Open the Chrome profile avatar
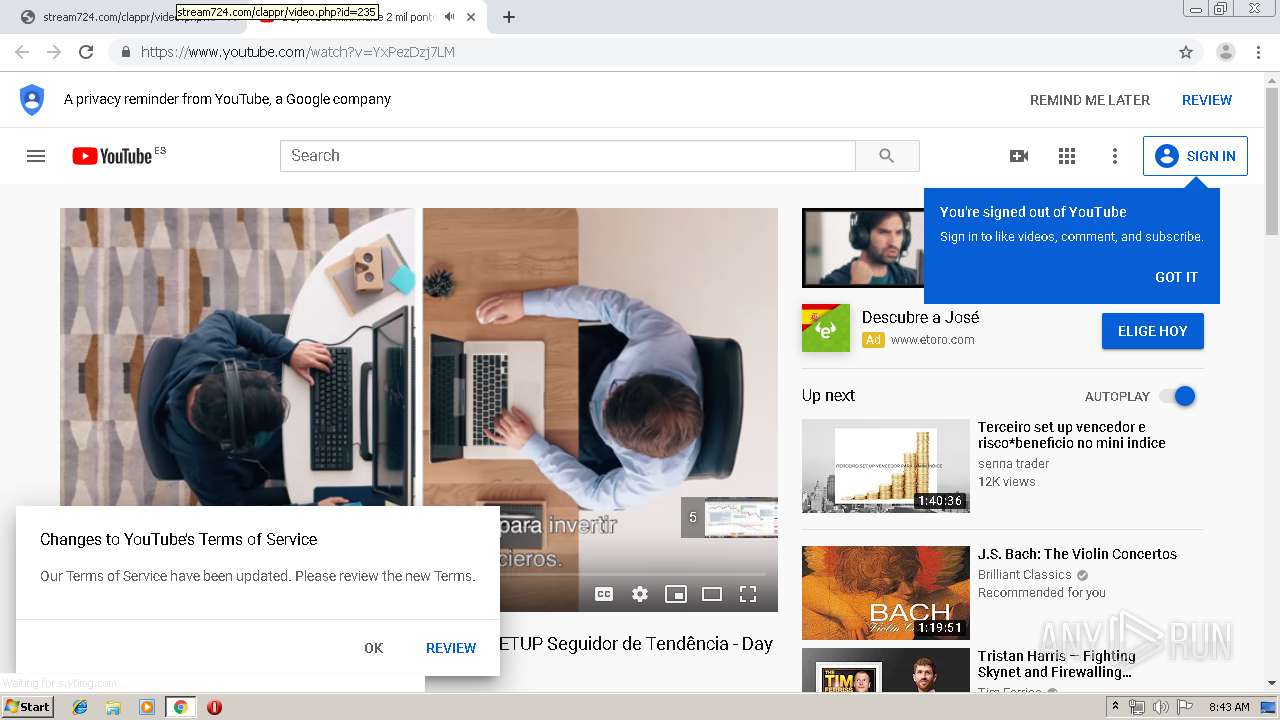The width and height of the screenshot is (1280, 720). 1226,52
